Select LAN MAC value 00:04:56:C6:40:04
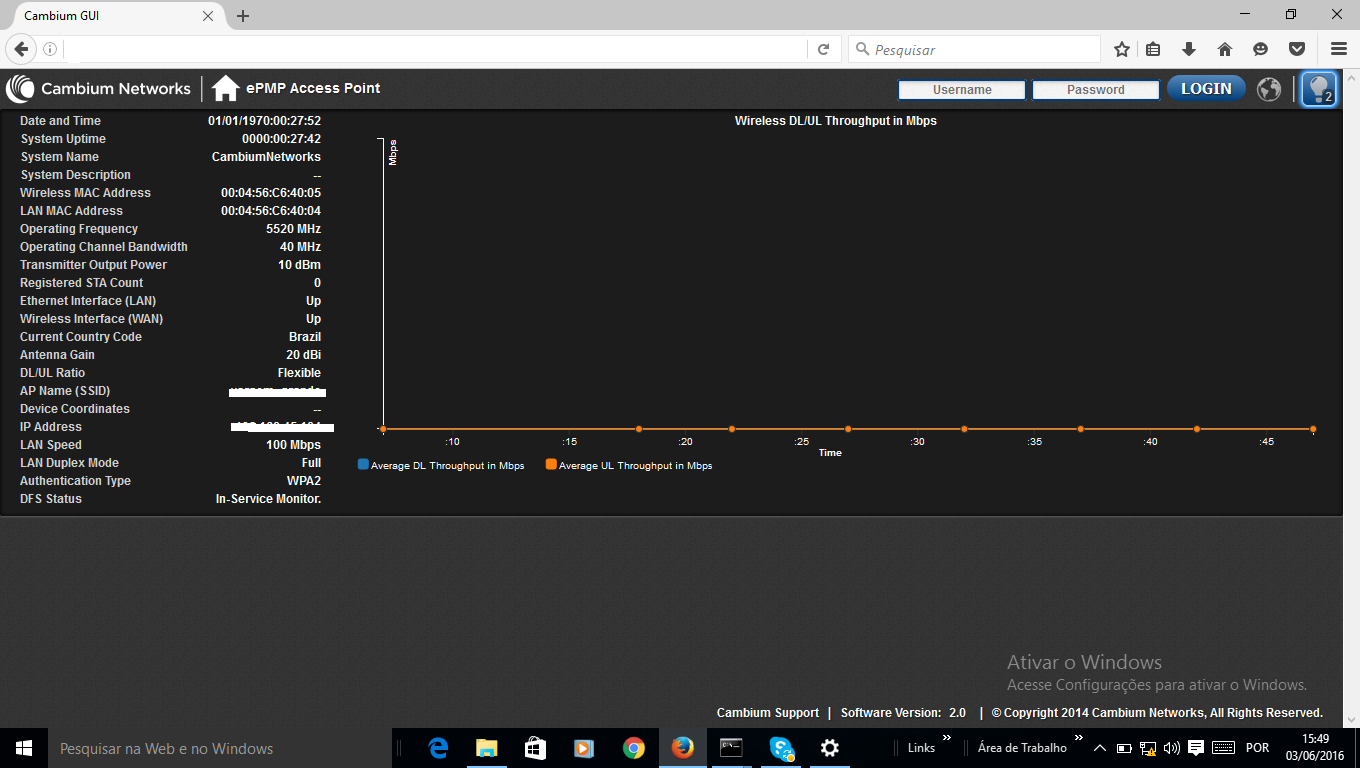Viewport: 1360px width, 768px height. click(x=271, y=211)
